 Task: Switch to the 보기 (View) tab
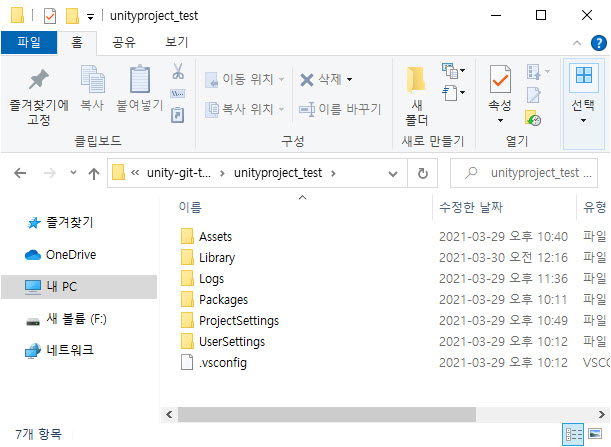[177, 42]
